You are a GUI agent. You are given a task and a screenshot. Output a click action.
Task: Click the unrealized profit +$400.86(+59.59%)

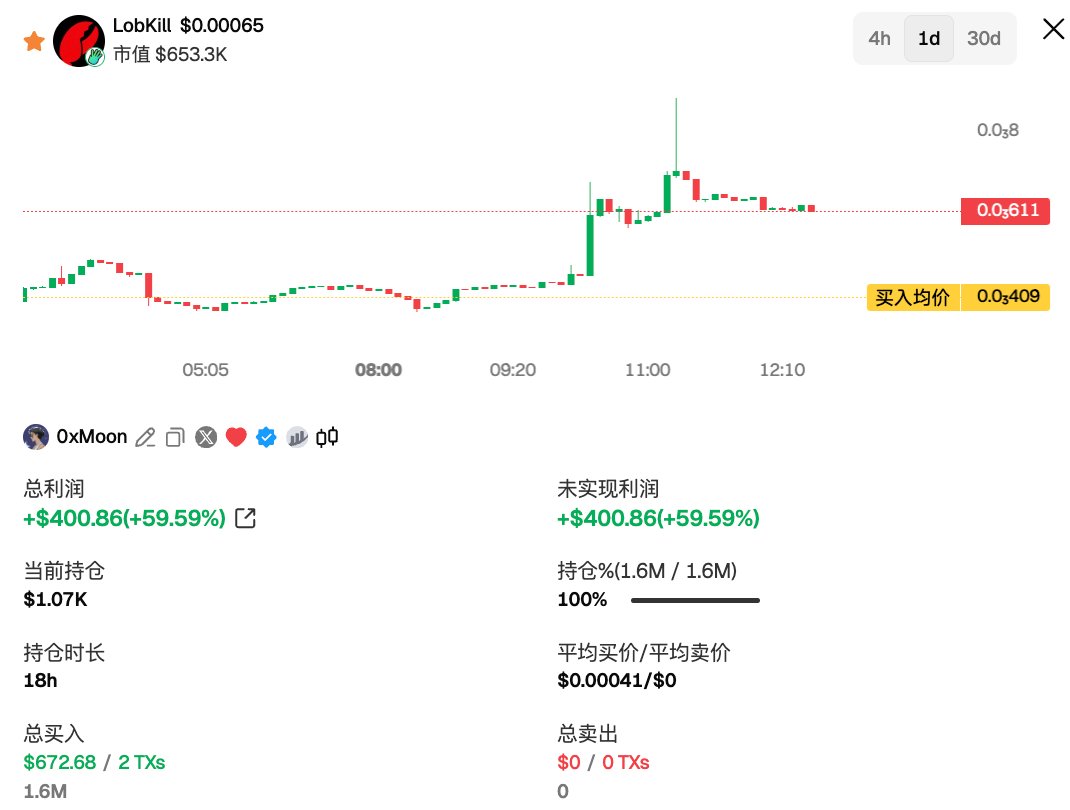click(x=658, y=519)
